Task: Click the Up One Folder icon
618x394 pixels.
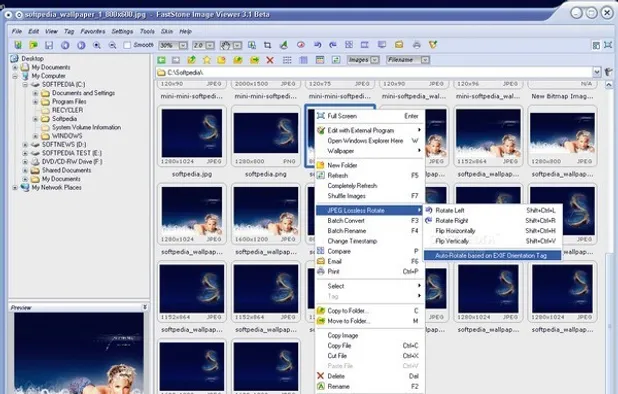Action: click(x=192, y=60)
